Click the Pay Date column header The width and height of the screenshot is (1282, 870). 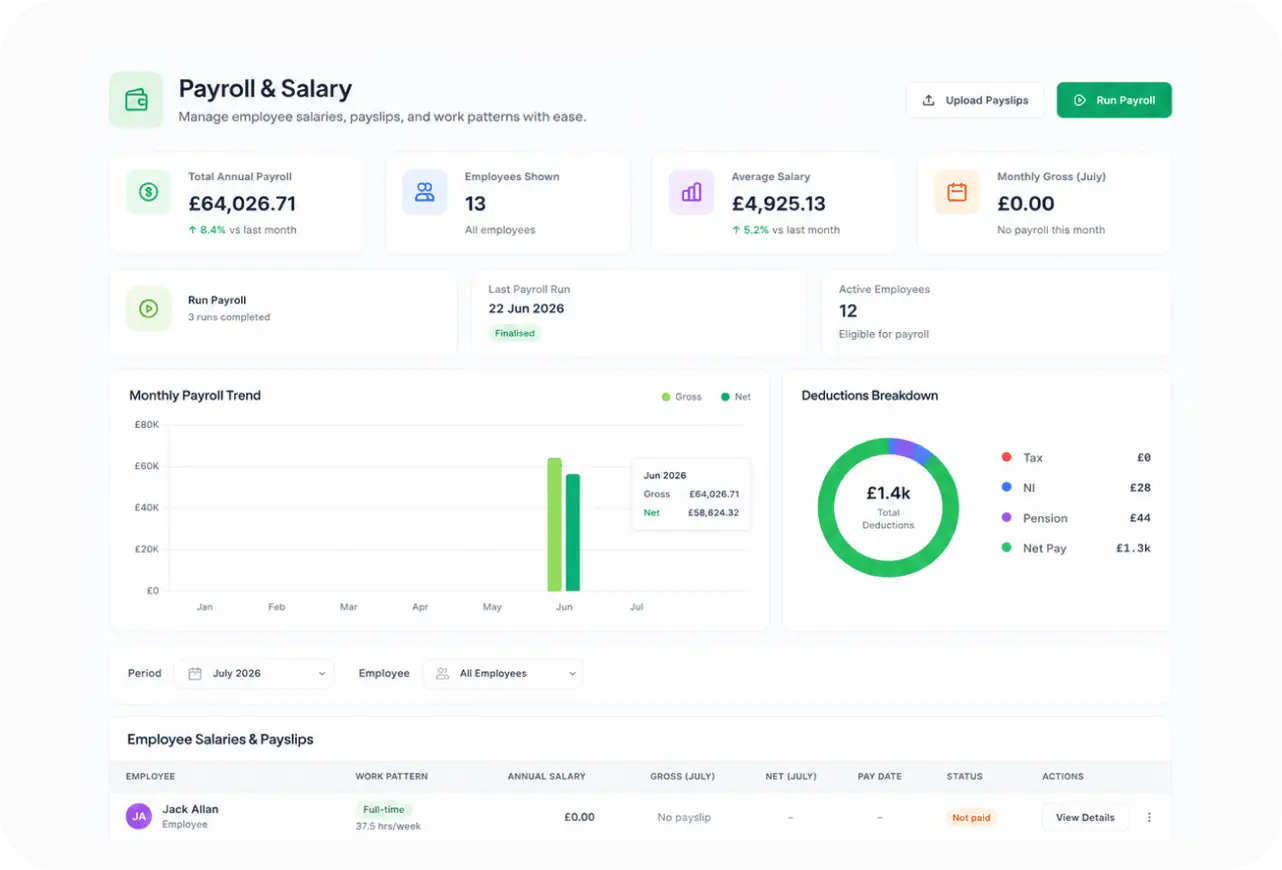(x=880, y=776)
